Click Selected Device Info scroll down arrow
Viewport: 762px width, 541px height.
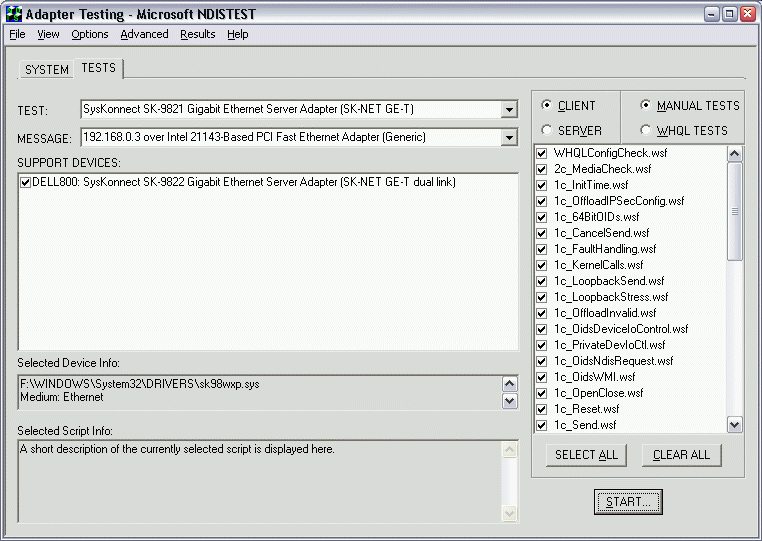pos(509,401)
